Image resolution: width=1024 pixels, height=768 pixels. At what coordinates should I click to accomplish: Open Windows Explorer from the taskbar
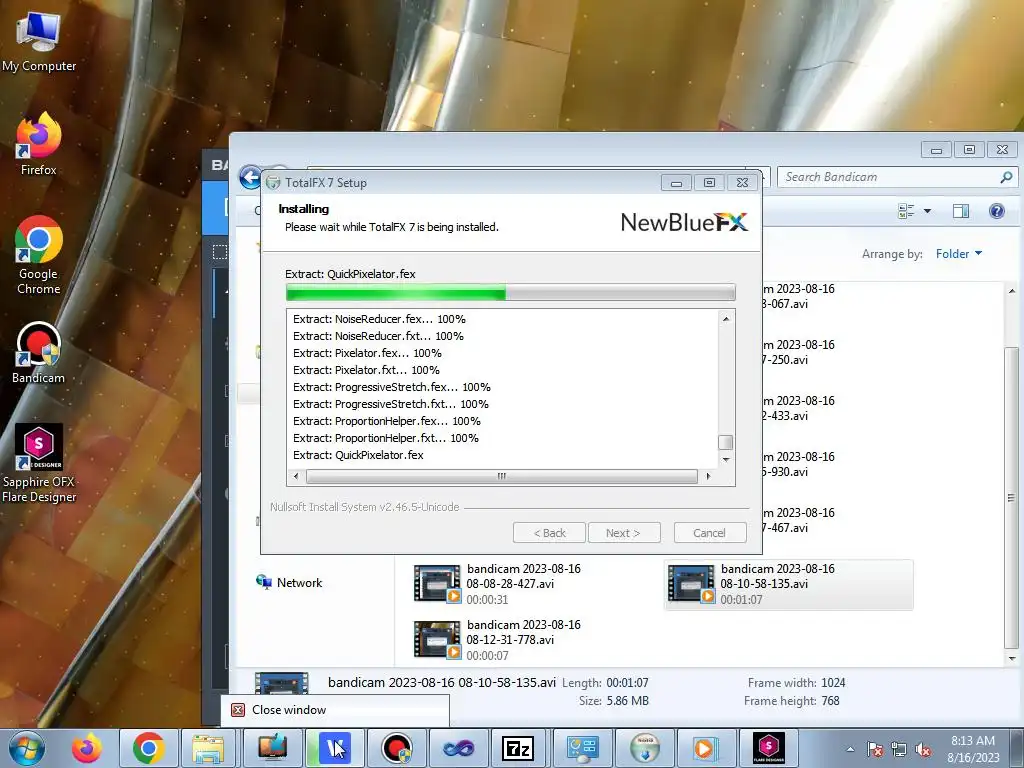(210, 748)
